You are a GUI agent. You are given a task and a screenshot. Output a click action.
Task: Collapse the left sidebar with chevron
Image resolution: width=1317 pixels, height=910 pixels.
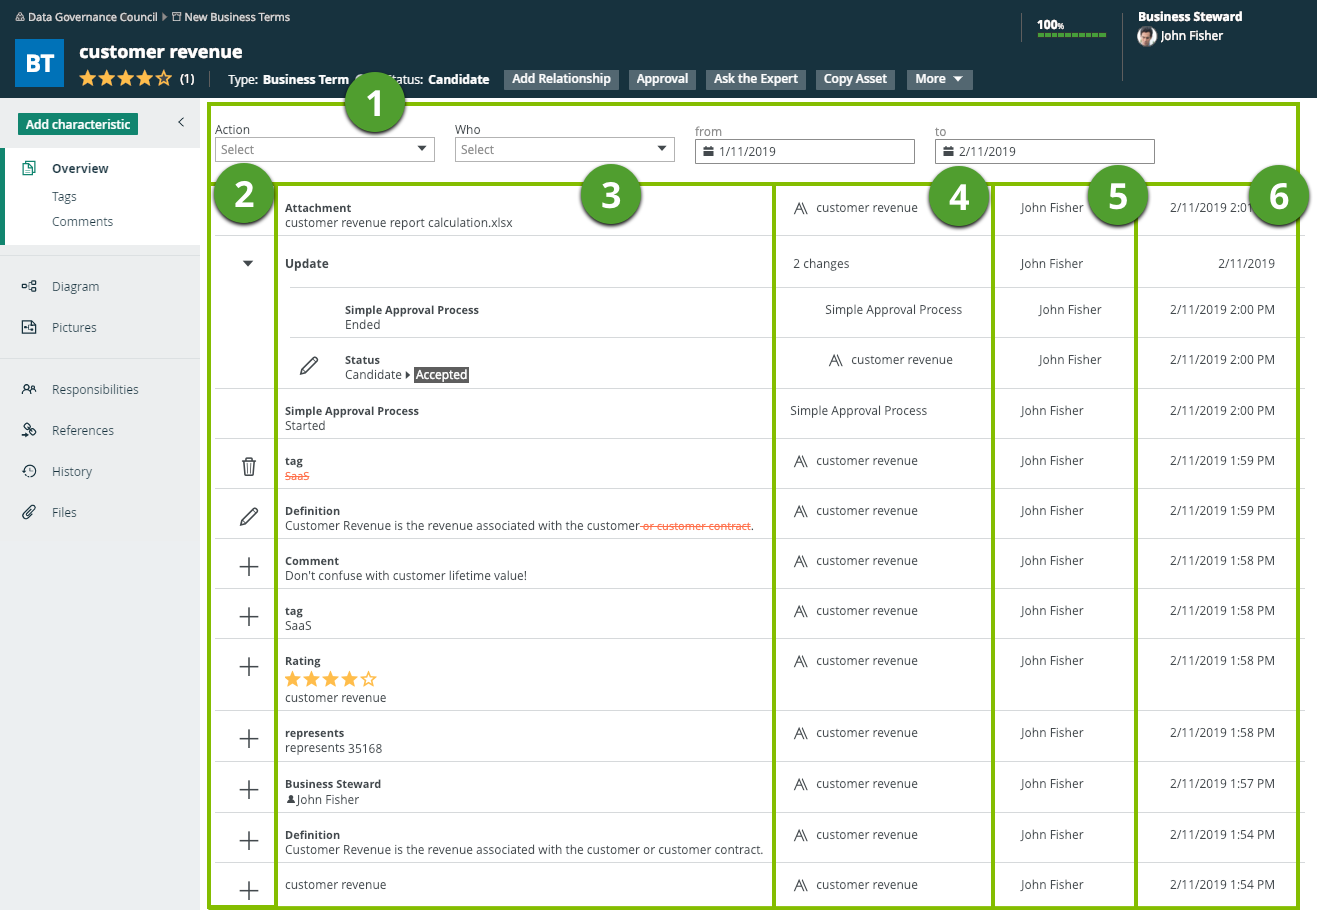[181, 122]
